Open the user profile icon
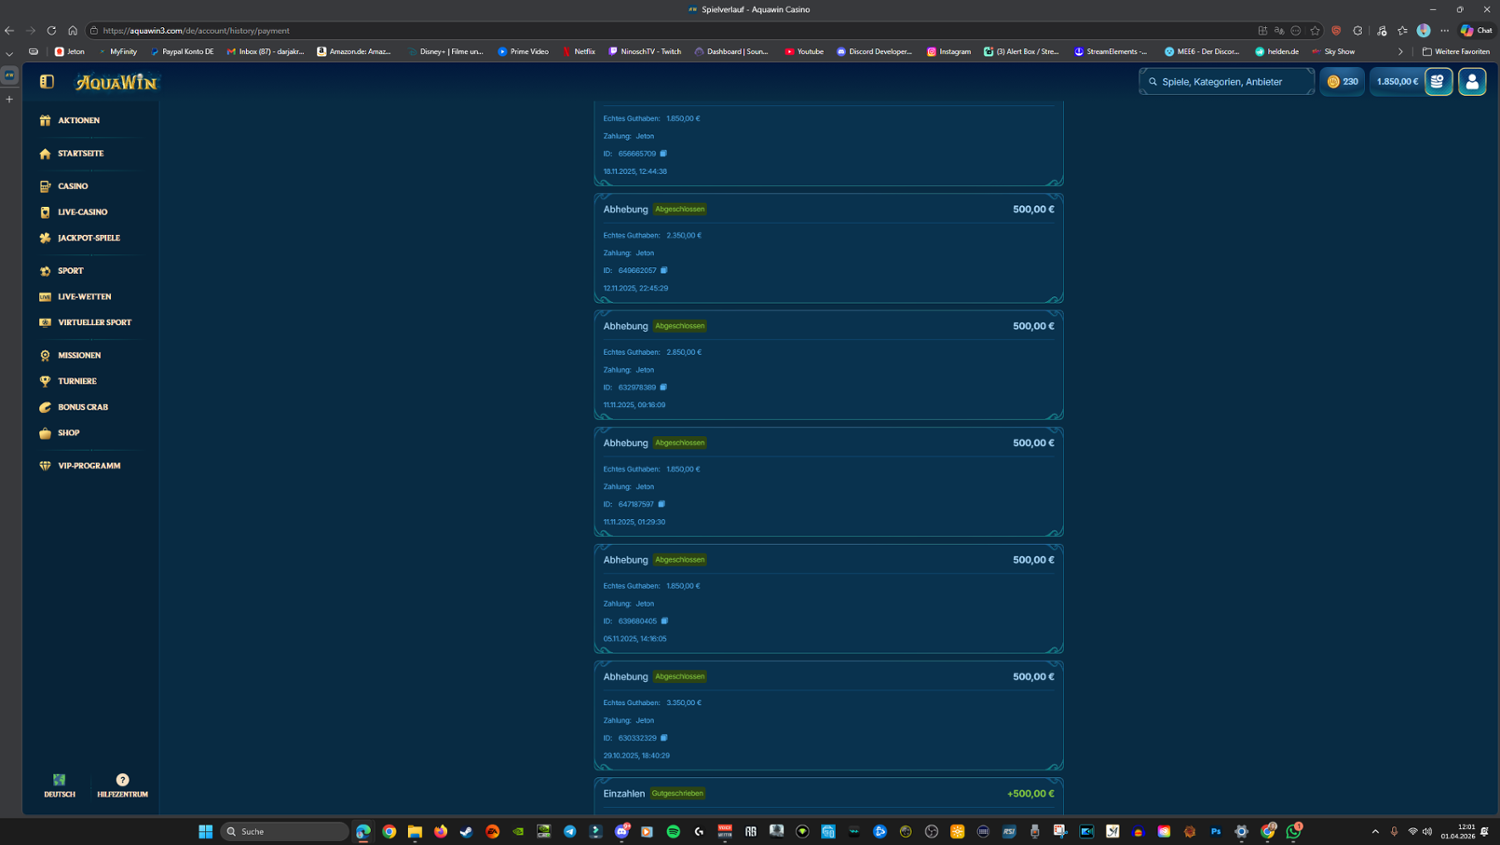The image size is (1500, 845). click(1471, 82)
